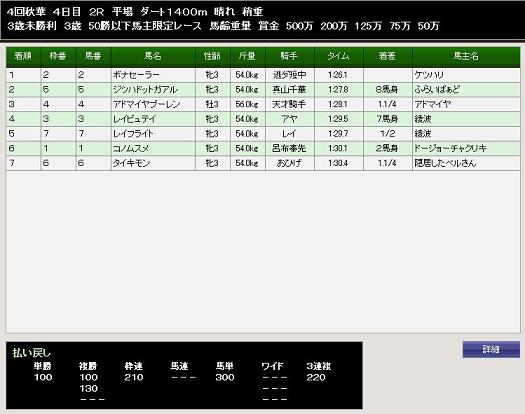The height and width of the screenshot is (414, 525).
Task: Select owner name ドージョーチャクリキ
Action: 450,148
